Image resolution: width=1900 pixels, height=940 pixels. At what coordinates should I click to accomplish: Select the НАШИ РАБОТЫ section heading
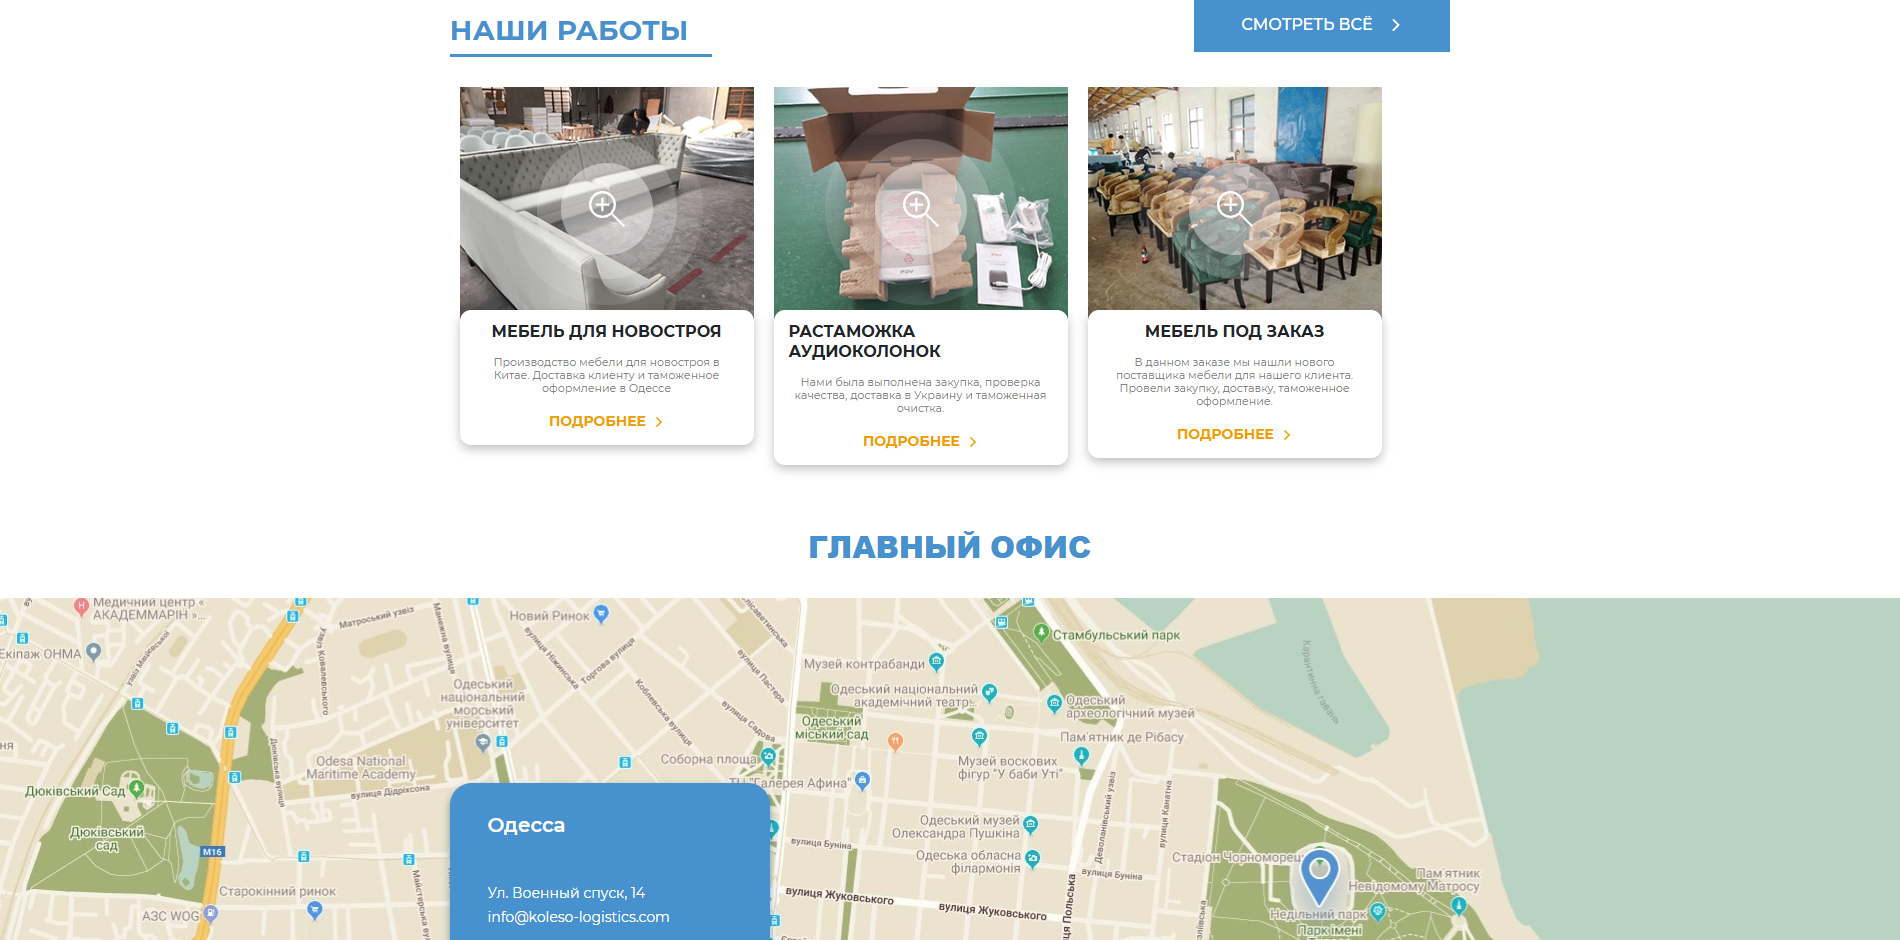click(x=569, y=29)
